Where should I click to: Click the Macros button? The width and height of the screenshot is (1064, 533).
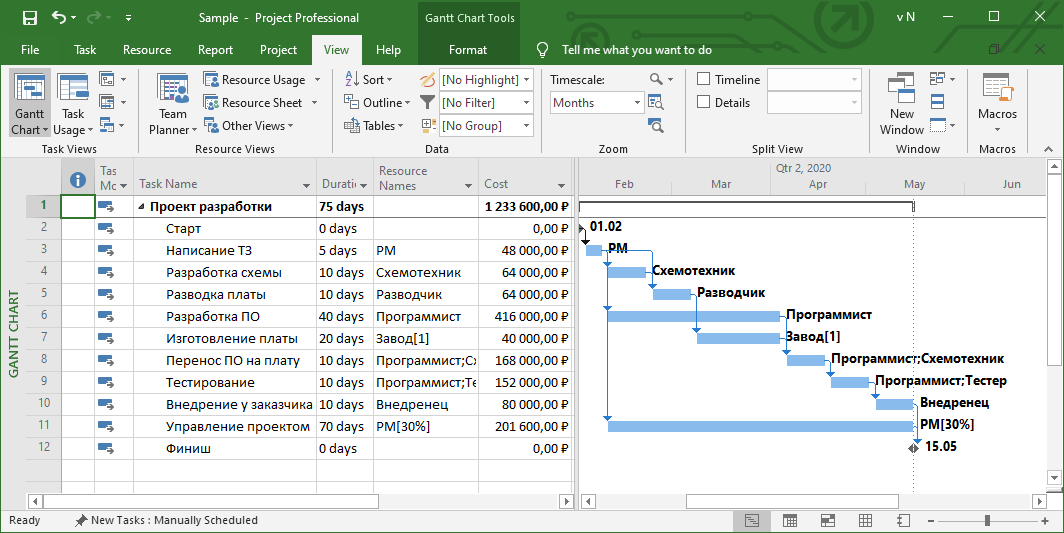click(x=998, y=103)
